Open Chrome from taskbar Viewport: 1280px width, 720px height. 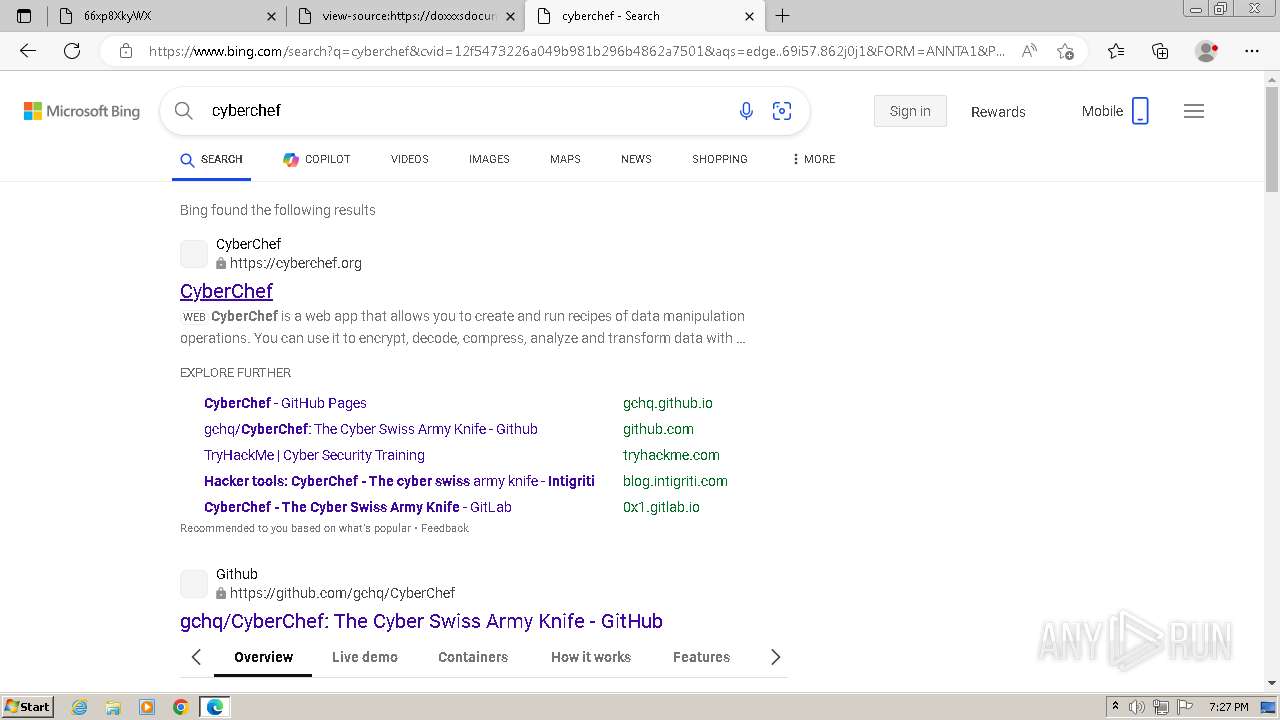coord(180,707)
